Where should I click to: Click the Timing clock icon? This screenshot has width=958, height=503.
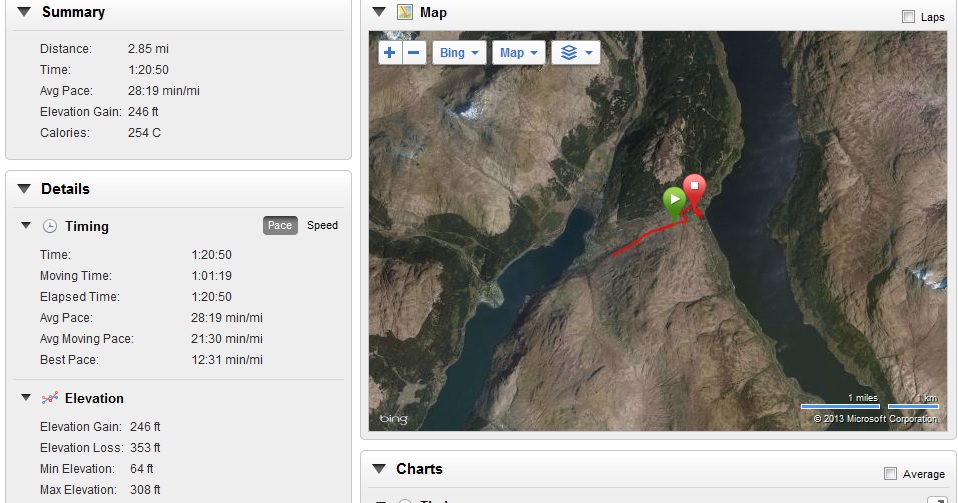coord(50,227)
